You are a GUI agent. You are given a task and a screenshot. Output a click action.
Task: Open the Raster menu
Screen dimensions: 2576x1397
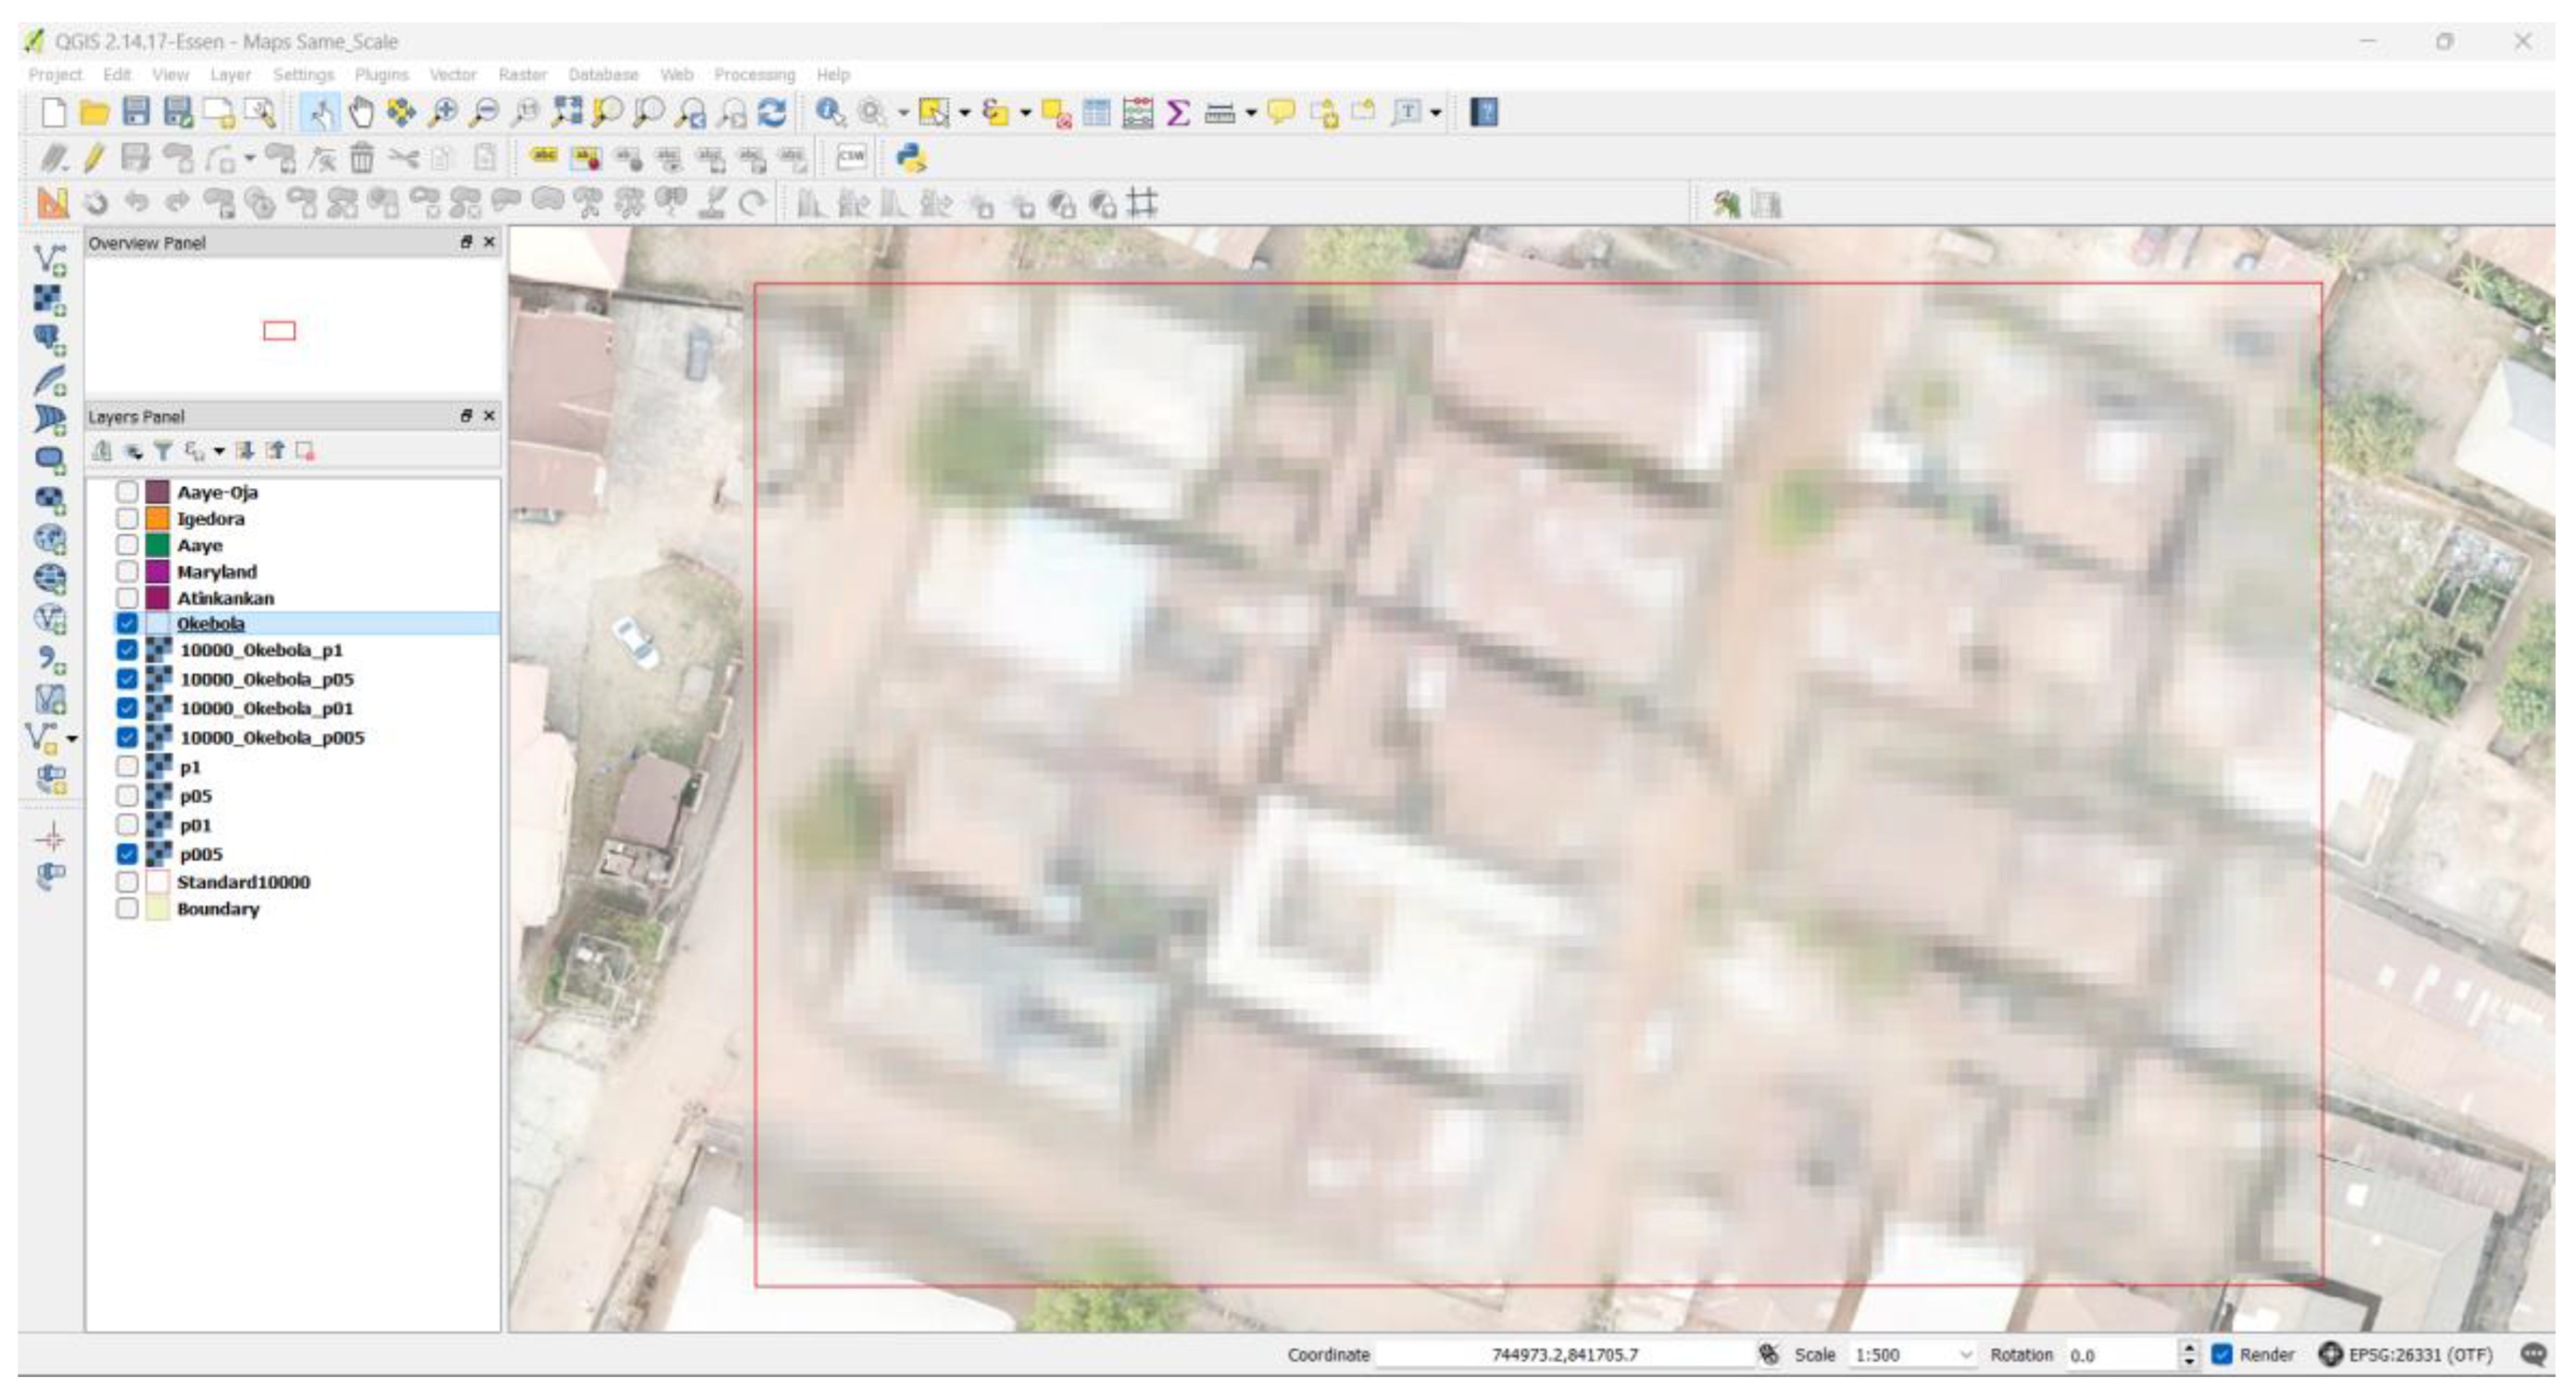click(x=522, y=75)
